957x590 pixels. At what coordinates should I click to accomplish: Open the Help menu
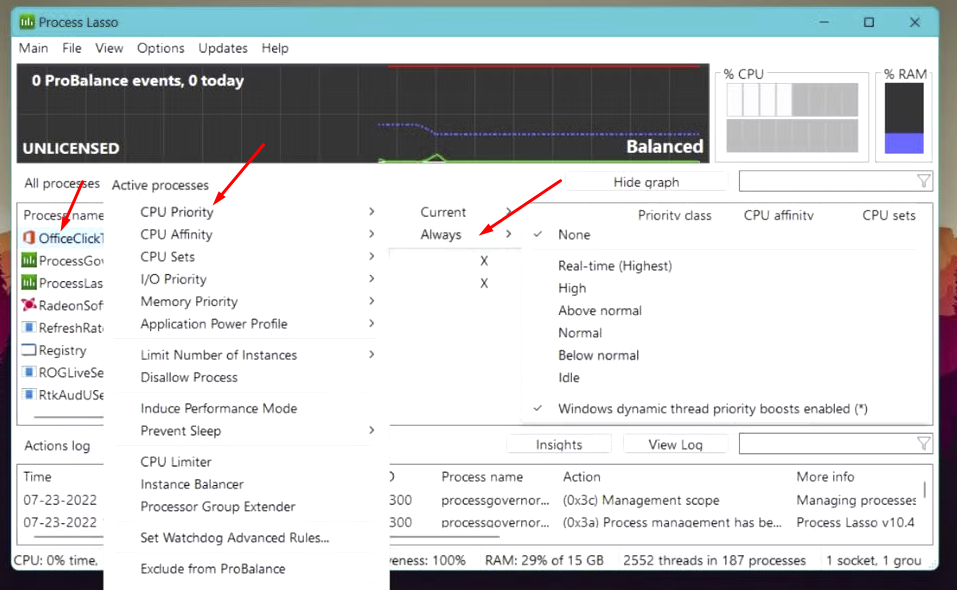pyautogui.click(x=275, y=48)
